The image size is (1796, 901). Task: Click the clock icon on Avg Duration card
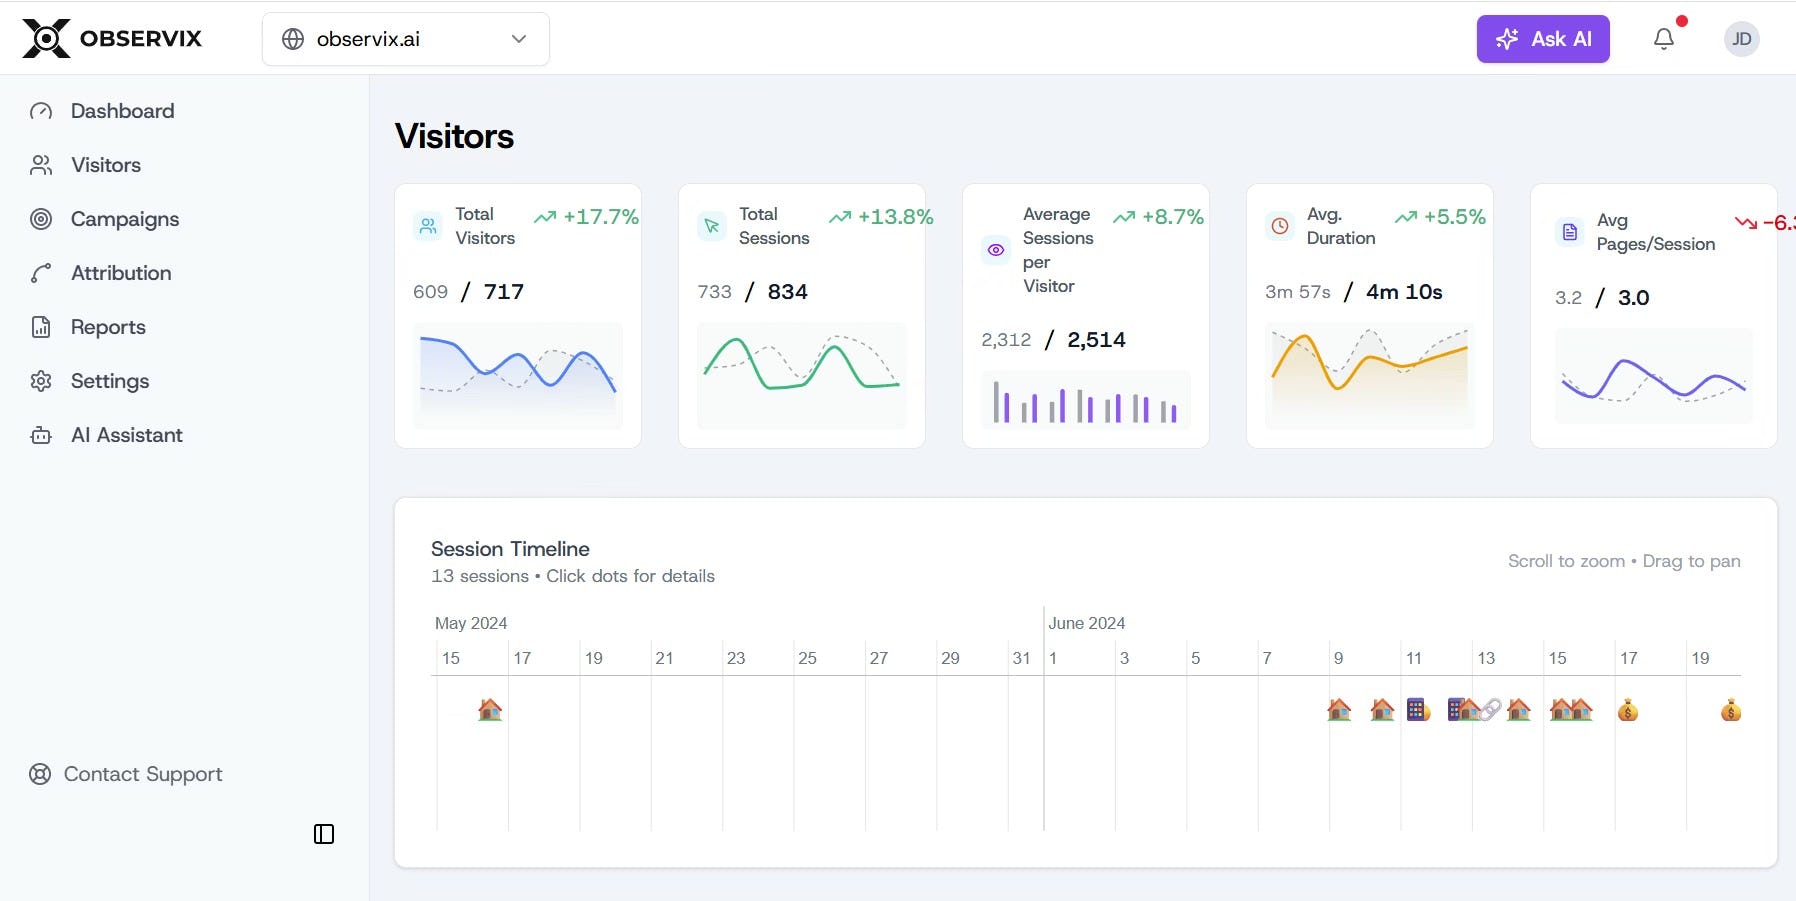1279,226
